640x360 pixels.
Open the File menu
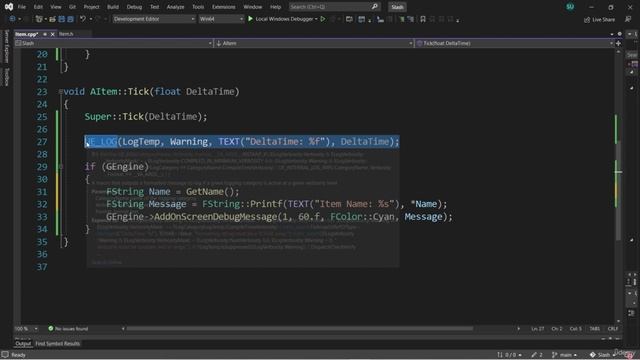coord(22,7)
